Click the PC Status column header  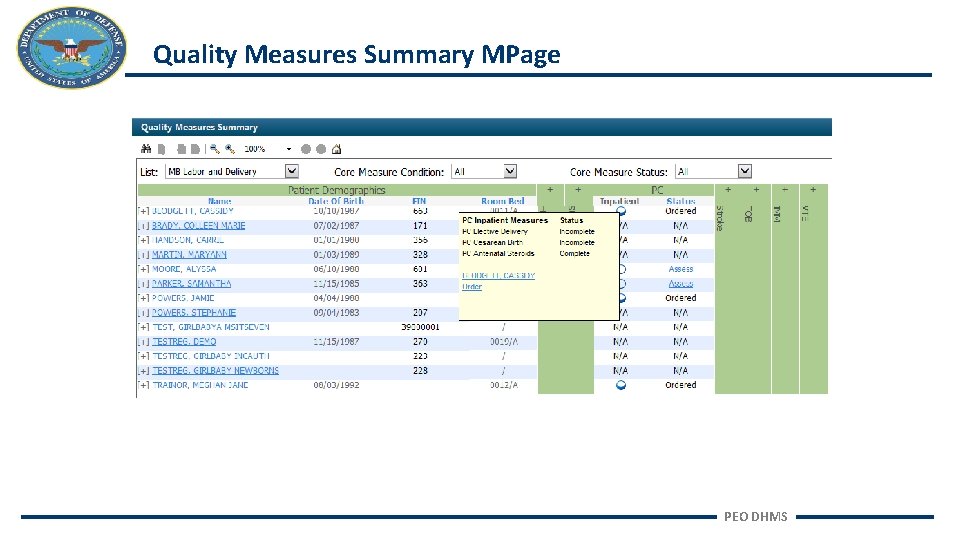click(x=681, y=201)
